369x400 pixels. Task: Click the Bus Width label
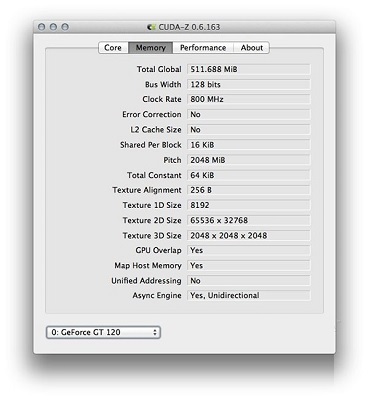coord(163,84)
